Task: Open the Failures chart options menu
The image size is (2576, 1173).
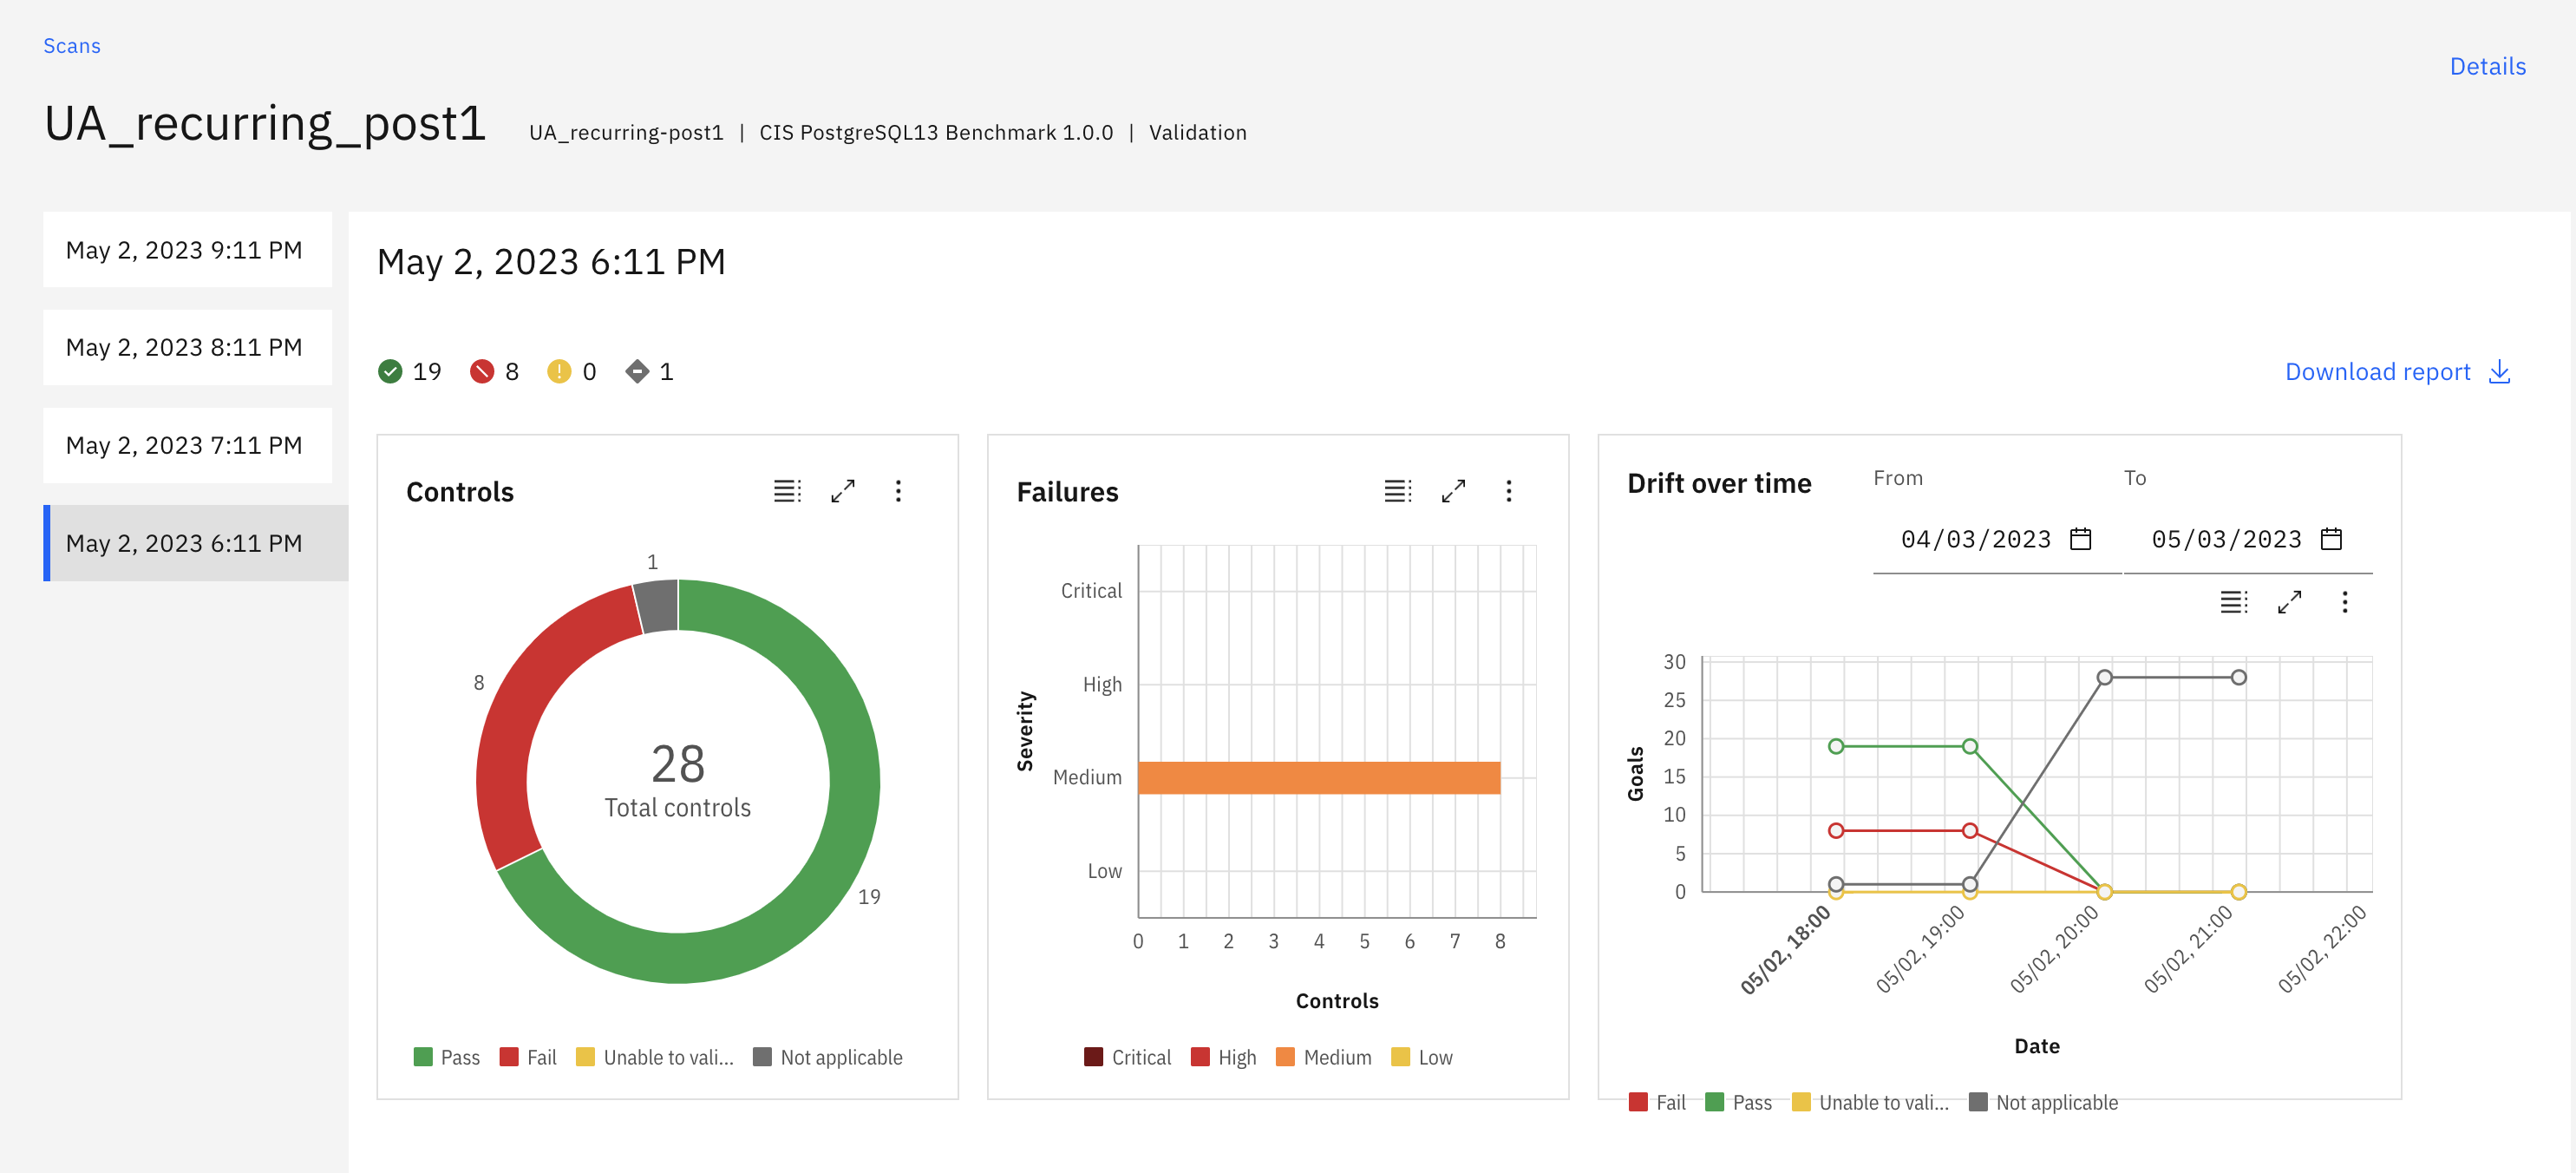Action: click(x=1509, y=491)
